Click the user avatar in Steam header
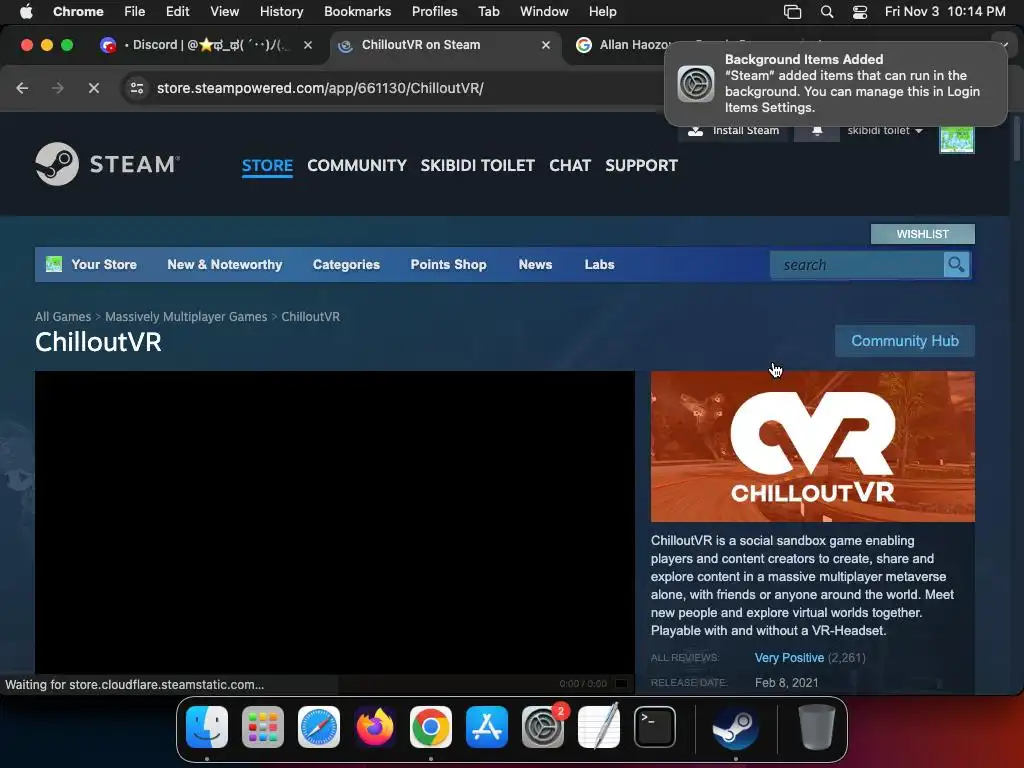 click(x=957, y=138)
